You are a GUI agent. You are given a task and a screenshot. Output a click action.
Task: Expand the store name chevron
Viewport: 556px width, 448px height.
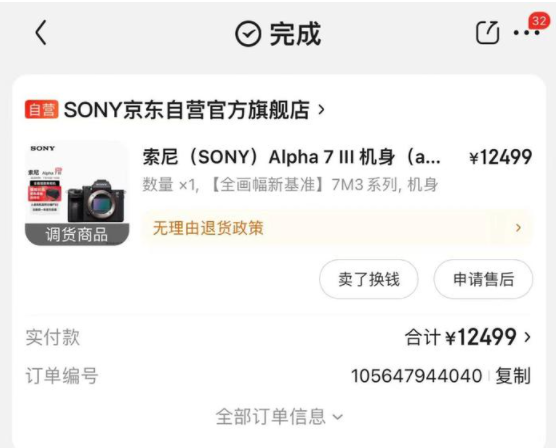[321, 110]
